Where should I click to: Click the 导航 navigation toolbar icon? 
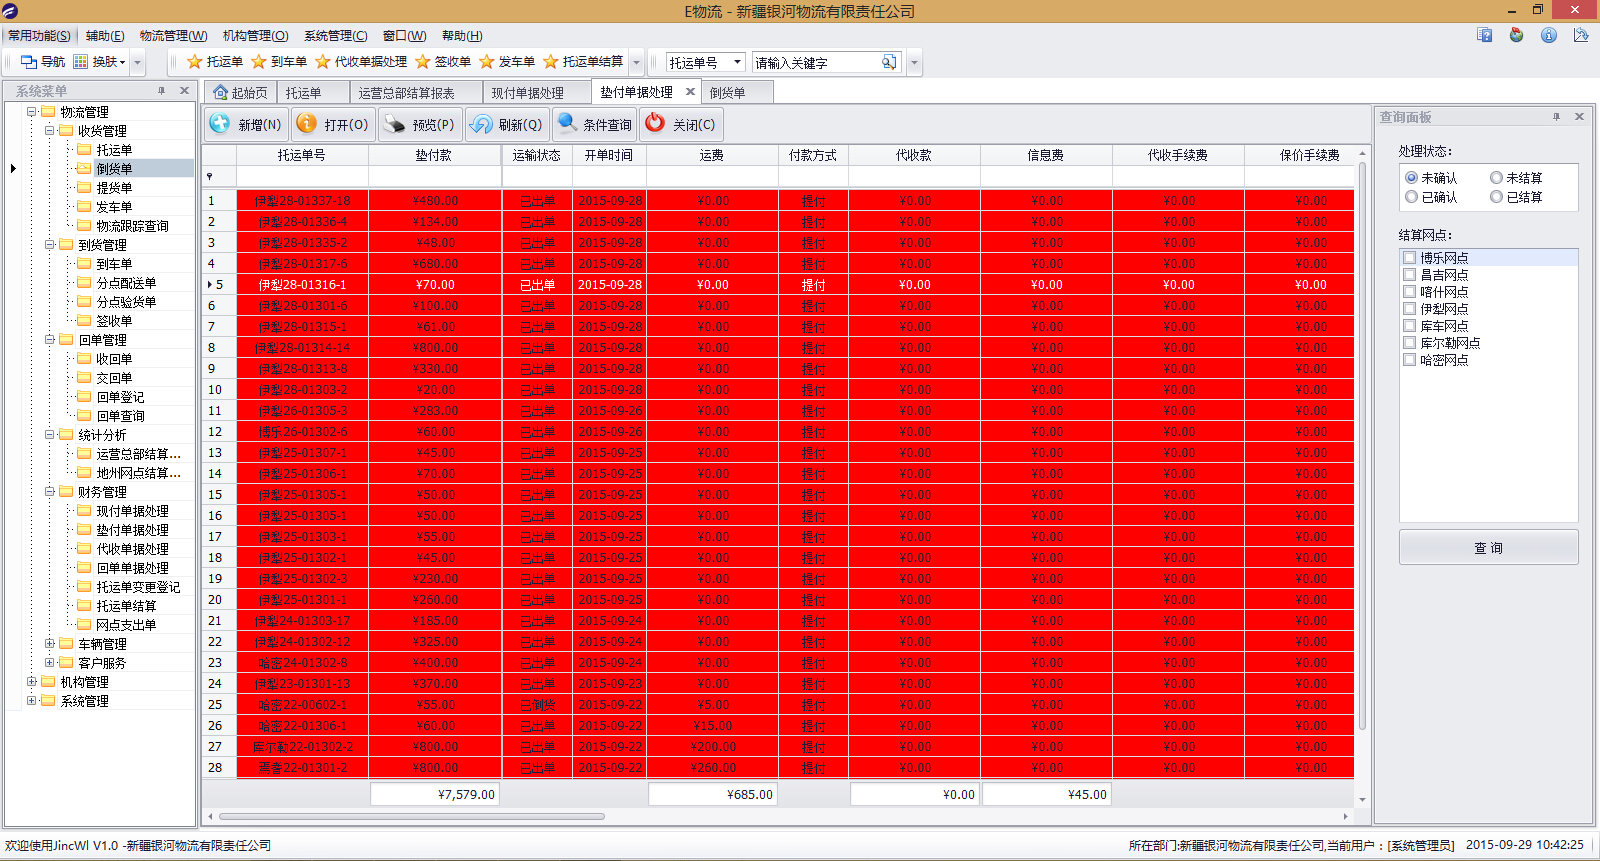(x=29, y=62)
